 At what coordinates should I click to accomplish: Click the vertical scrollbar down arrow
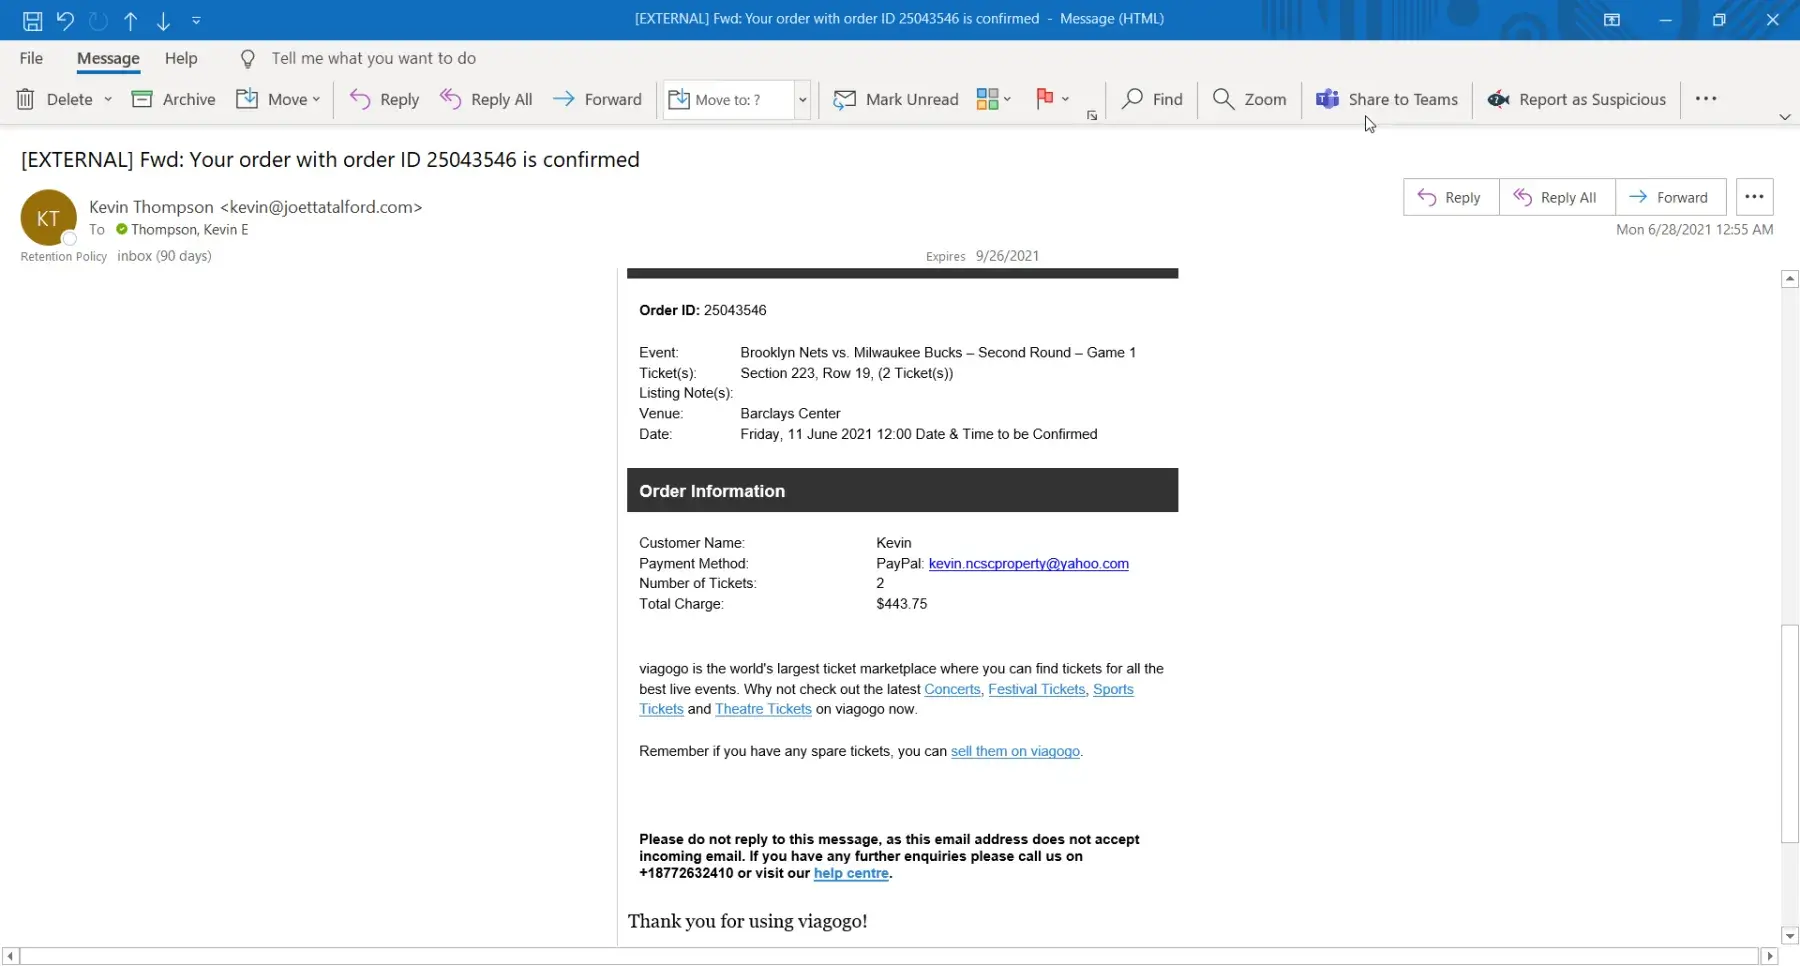(1790, 937)
